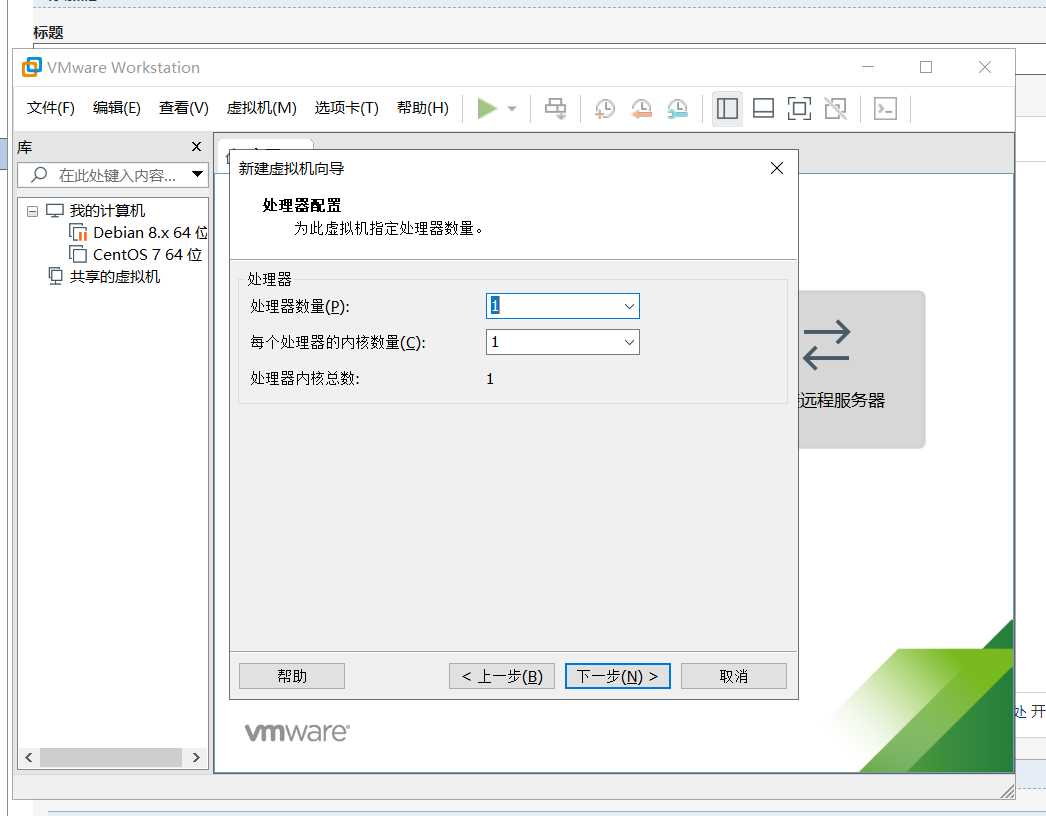Toggle the library sidebar view icon
Viewport: 1046px width, 816px height.
coord(727,108)
